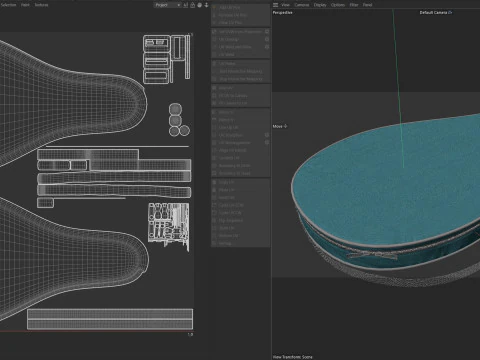The width and height of the screenshot is (480, 360).
Task: Click the Add UV Pins icon
Action: click(x=215, y=7)
